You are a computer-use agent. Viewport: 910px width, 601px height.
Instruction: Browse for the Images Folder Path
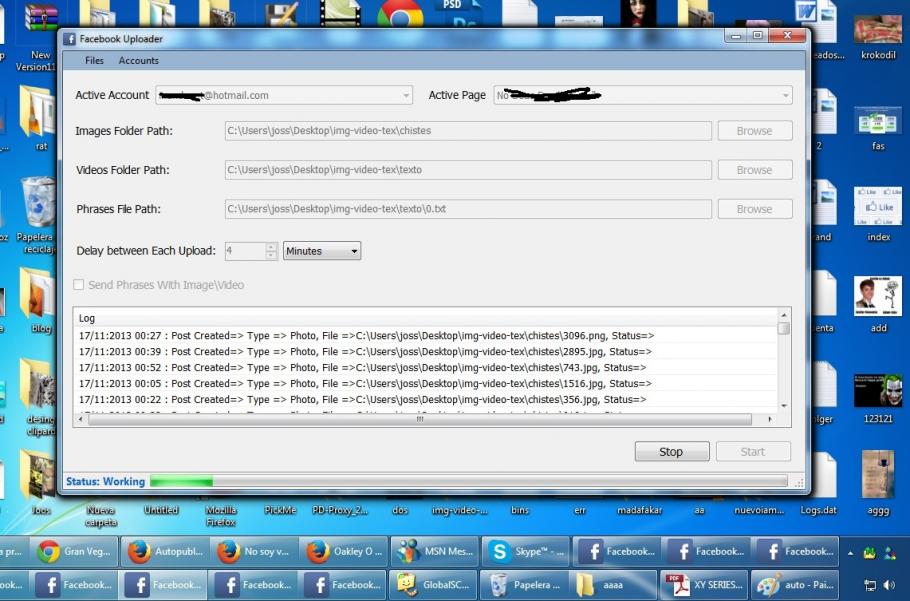coord(754,131)
